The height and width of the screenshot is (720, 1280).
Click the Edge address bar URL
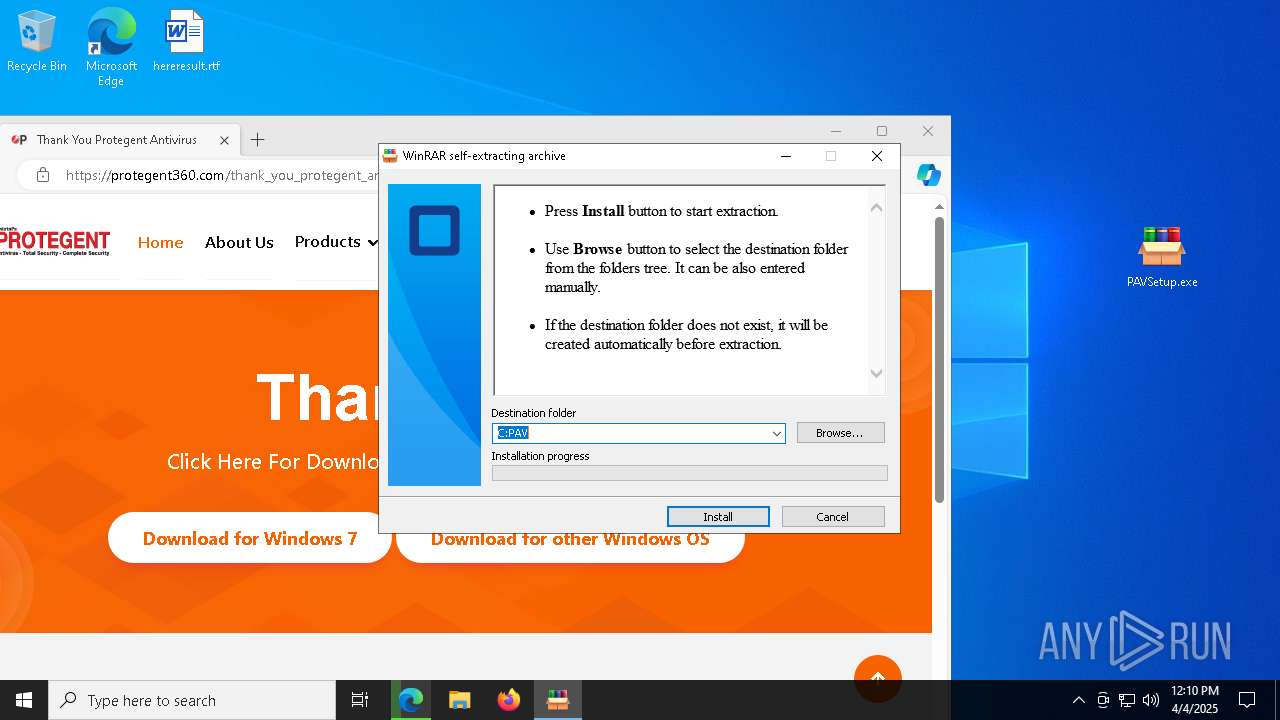pyautogui.click(x=222, y=175)
